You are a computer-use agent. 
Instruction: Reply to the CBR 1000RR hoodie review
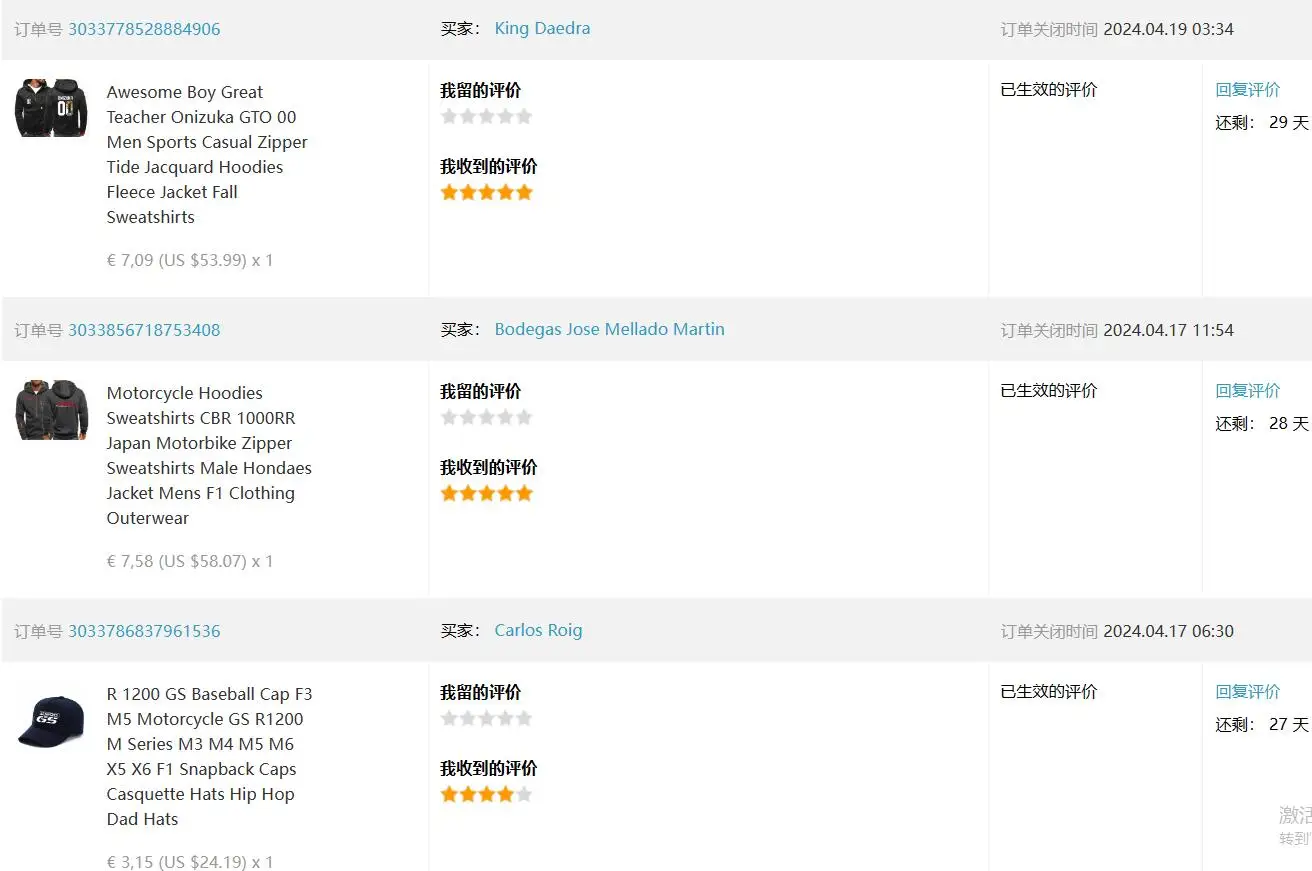pos(1247,391)
